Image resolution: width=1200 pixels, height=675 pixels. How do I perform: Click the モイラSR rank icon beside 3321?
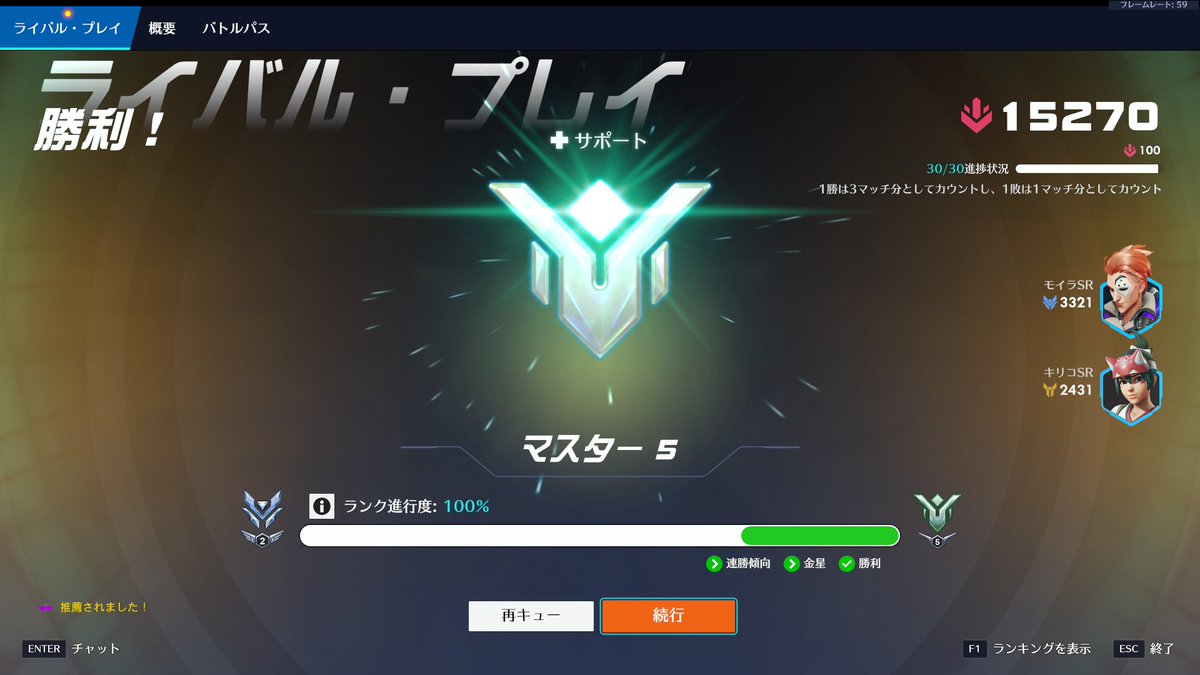click(1050, 303)
